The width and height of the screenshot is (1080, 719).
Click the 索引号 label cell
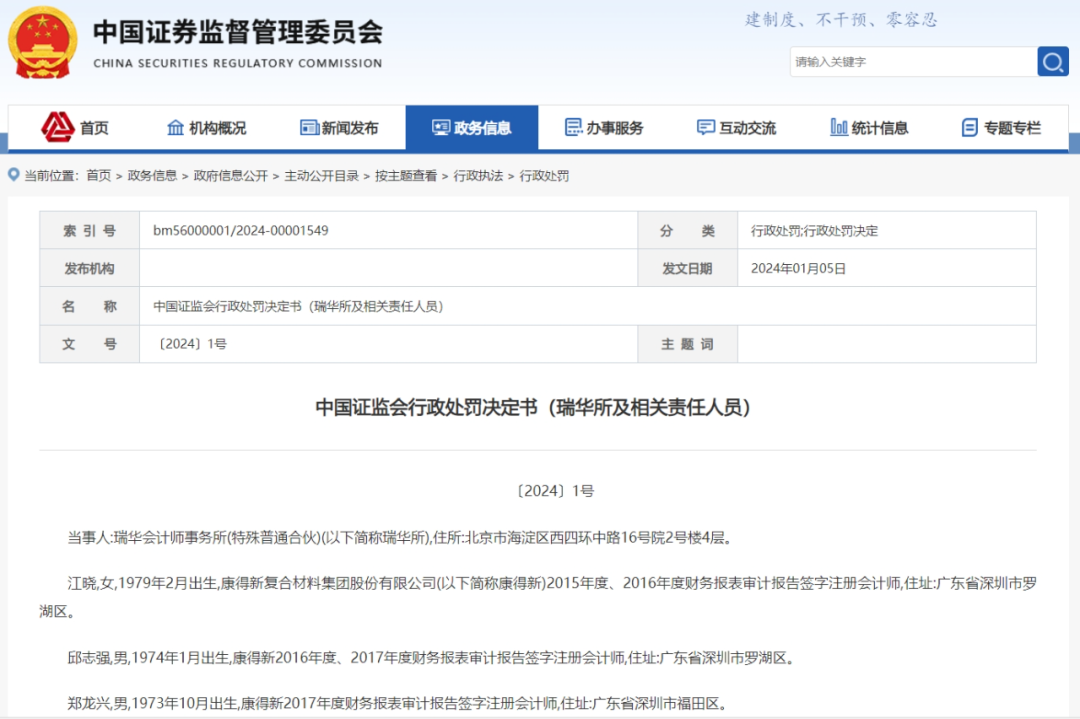point(90,231)
